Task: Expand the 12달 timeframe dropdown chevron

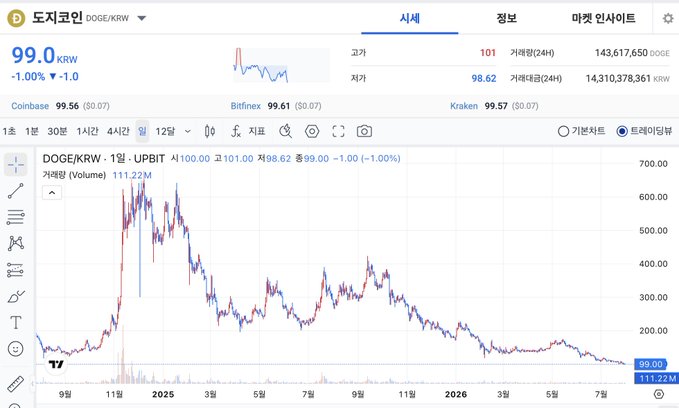Action: (x=188, y=131)
